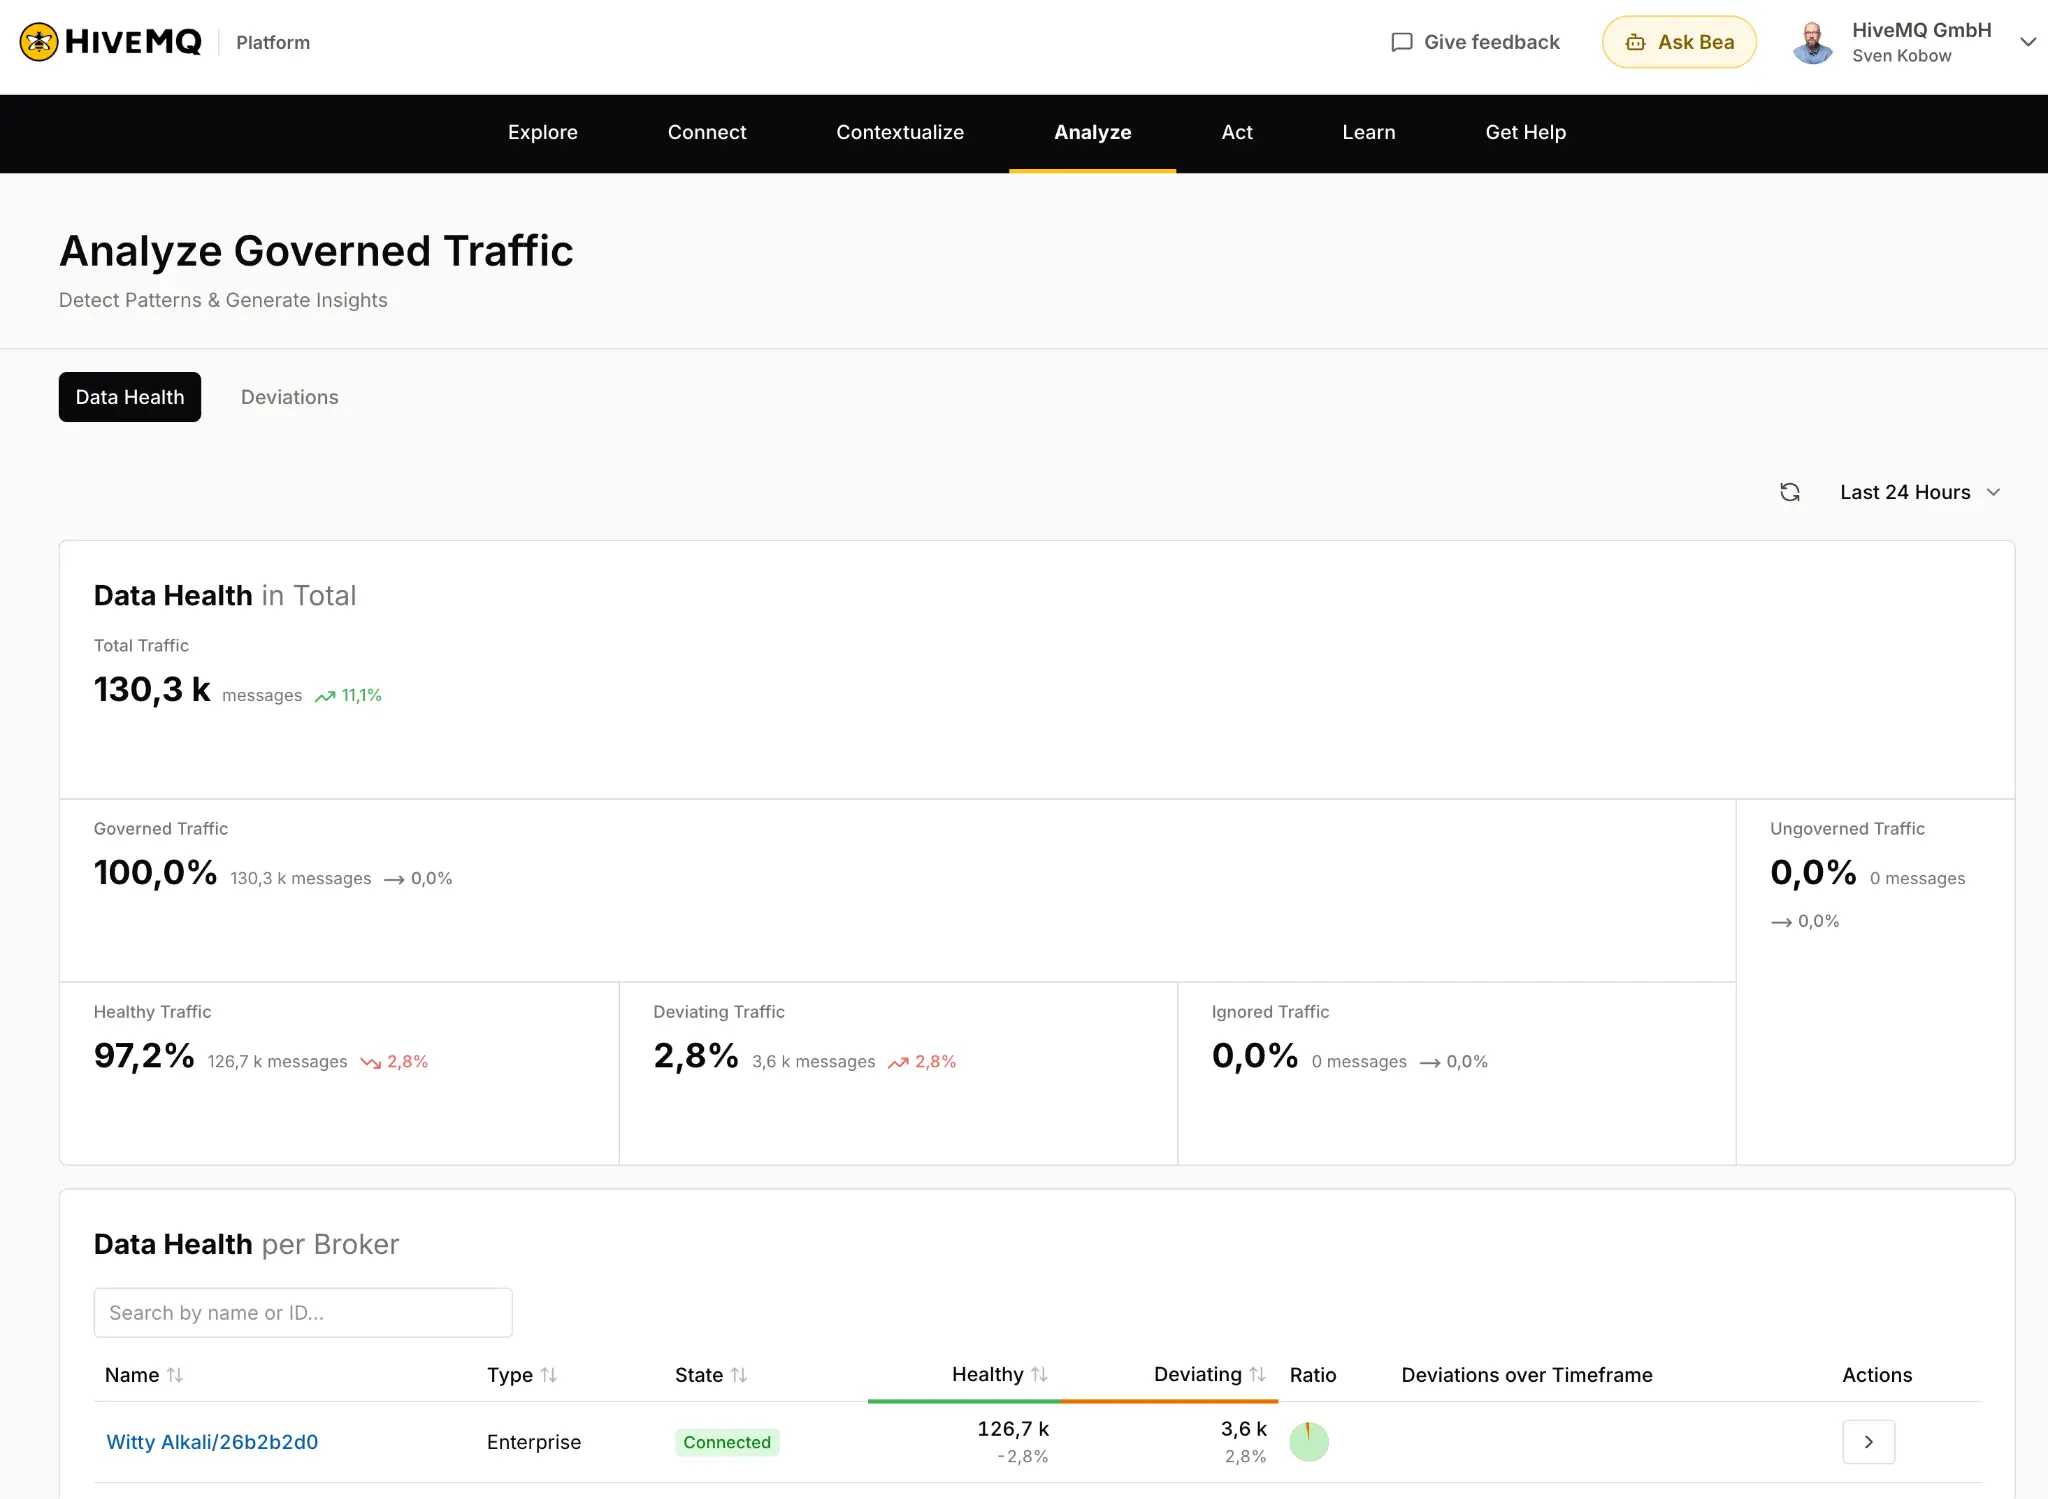Open details arrow for Witty Alkali row
Image resolution: width=2048 pixels, height=1499 pixels.
click(1868, 1442)
